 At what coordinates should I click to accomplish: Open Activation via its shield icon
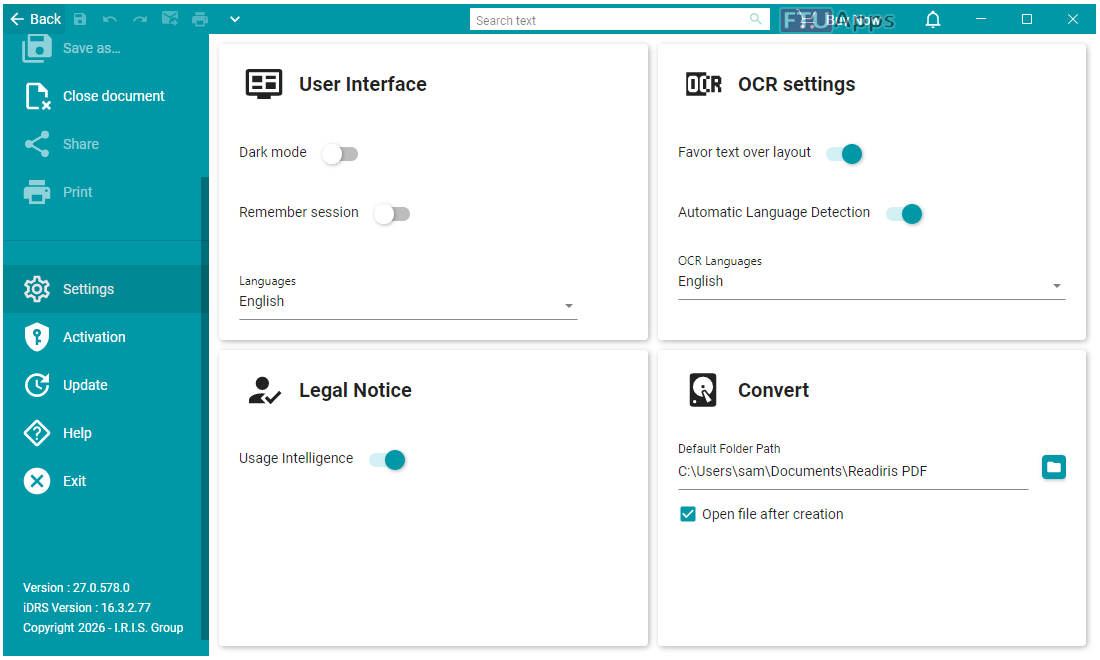pos(36,337)
